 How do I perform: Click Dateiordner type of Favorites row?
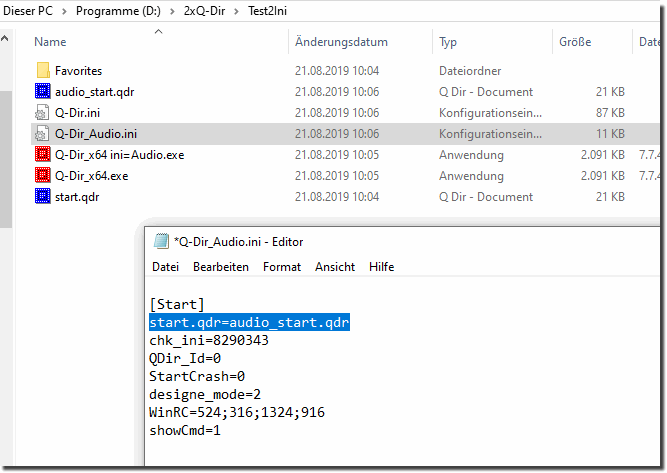(470, 71)
